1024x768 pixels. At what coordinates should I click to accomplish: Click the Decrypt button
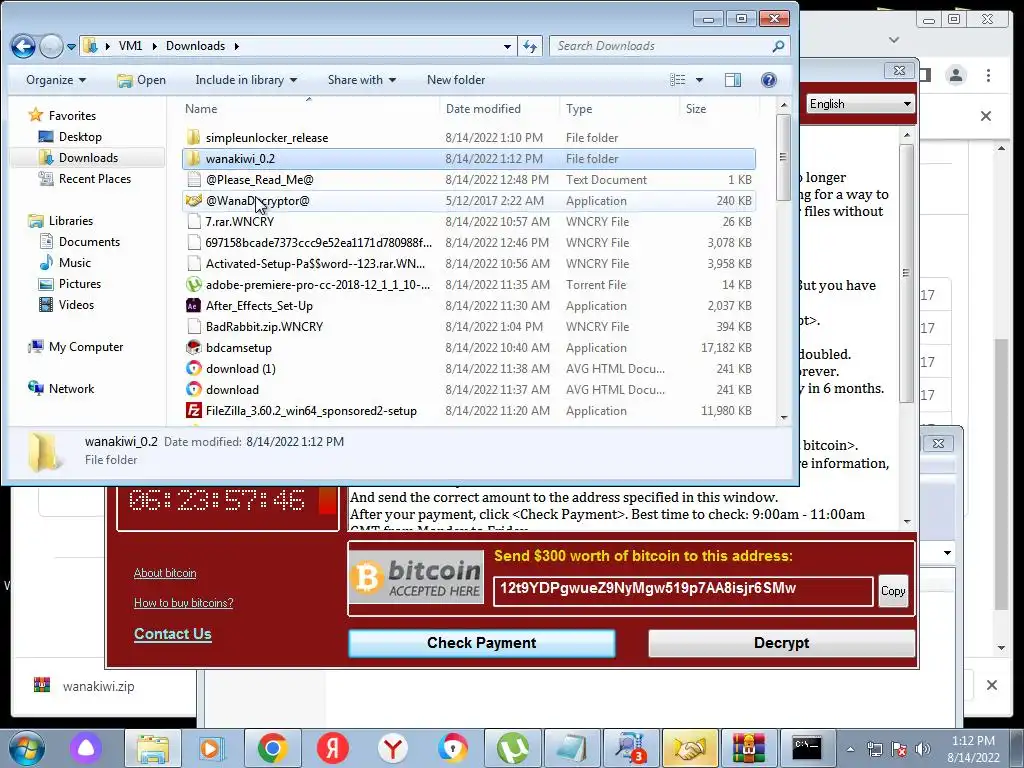(781, 643)
